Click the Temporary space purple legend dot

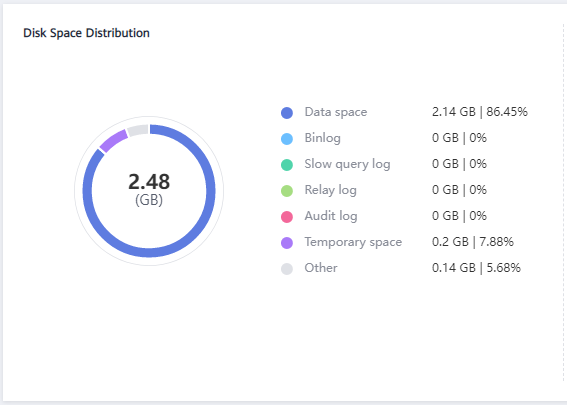tap(287, 243)
